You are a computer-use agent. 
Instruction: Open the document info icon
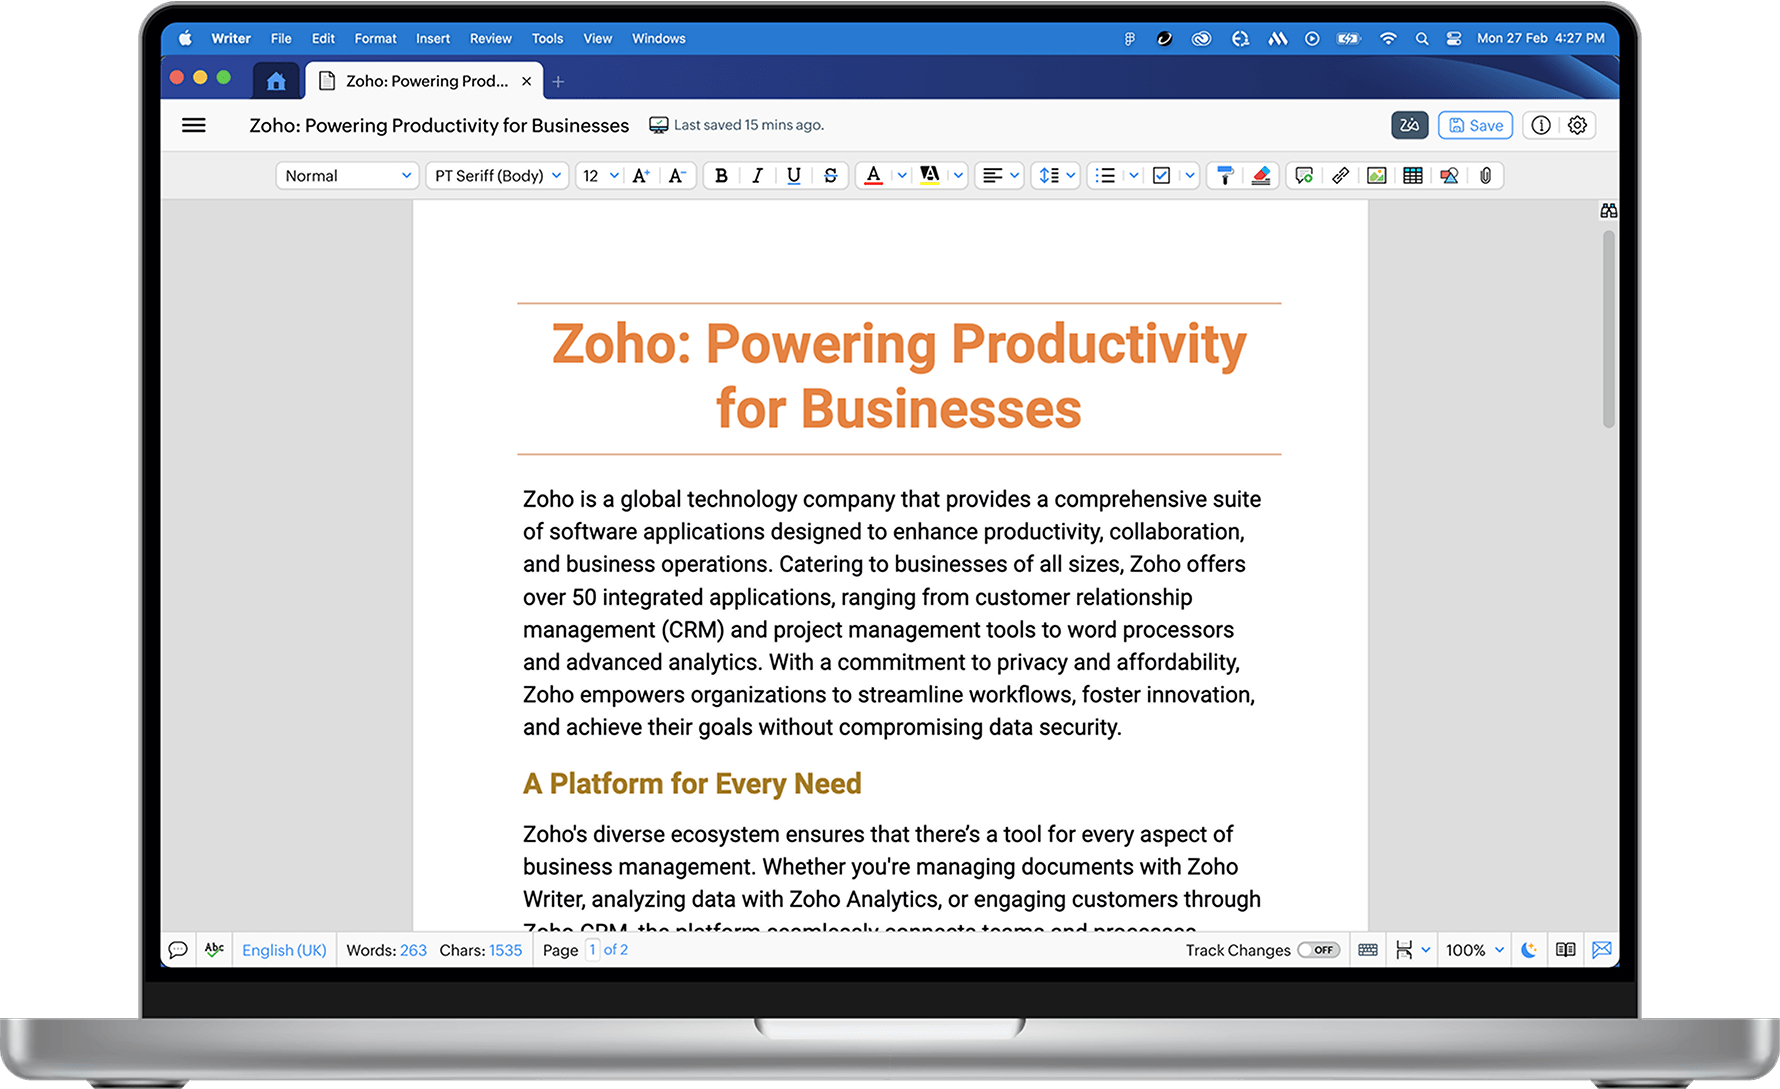pyautogui.click(x=1541, y=125)
